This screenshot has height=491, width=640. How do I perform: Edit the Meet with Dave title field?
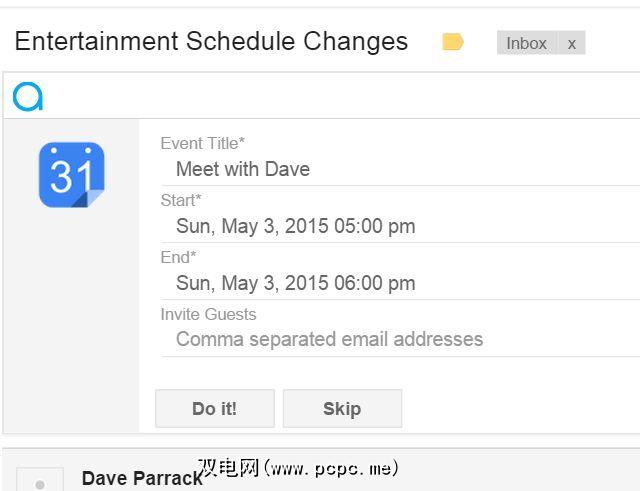[x=400, y=169]
